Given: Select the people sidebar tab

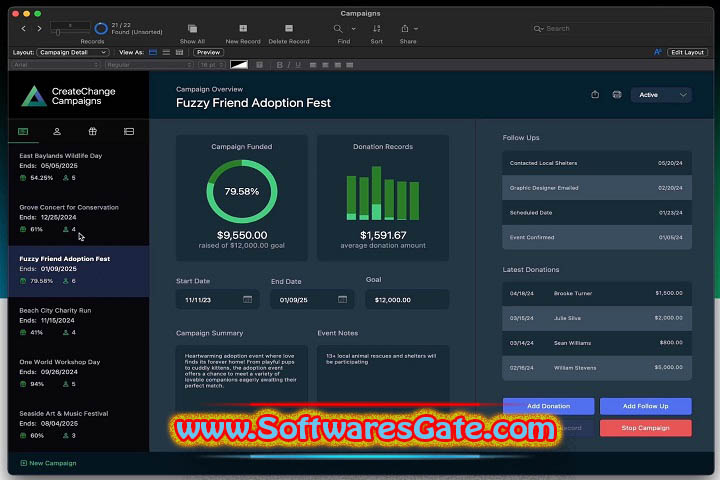Looking at the screenshot, I should 57,132.
